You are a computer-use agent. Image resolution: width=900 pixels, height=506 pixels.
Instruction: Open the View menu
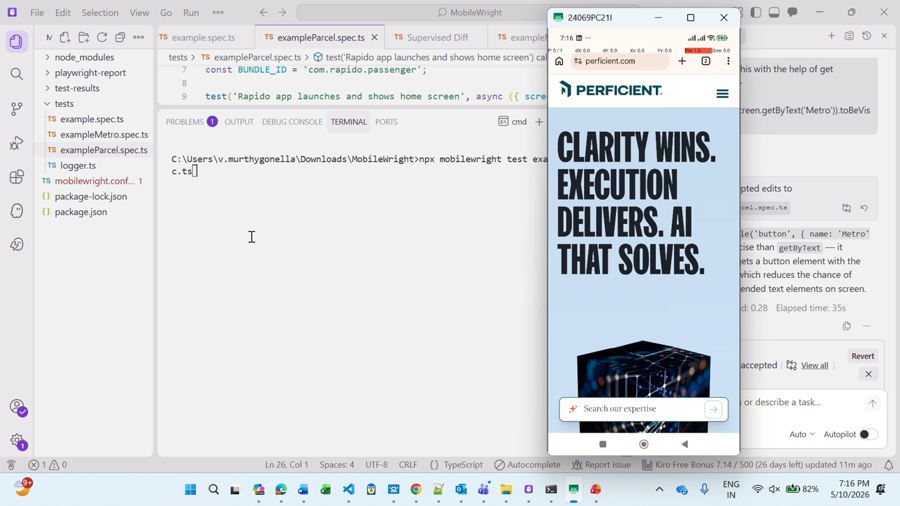coord(139,12)
